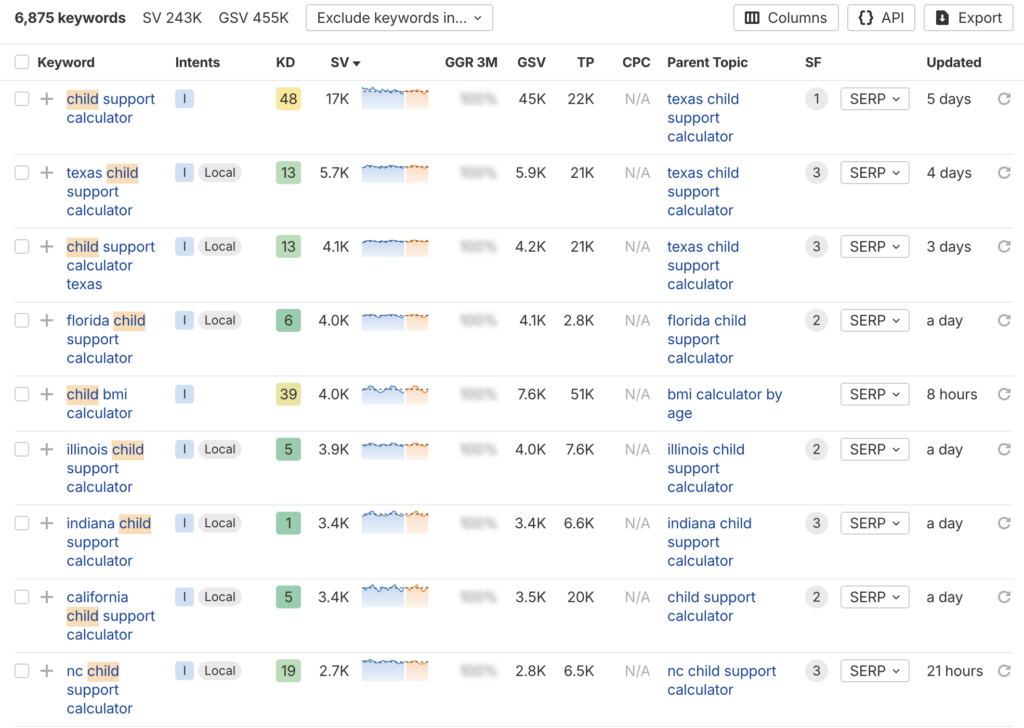The height and width of the screenshot is (728, 1024).
Task: Click refresh icon for nc child support calculator
Action: point(1004,671)
